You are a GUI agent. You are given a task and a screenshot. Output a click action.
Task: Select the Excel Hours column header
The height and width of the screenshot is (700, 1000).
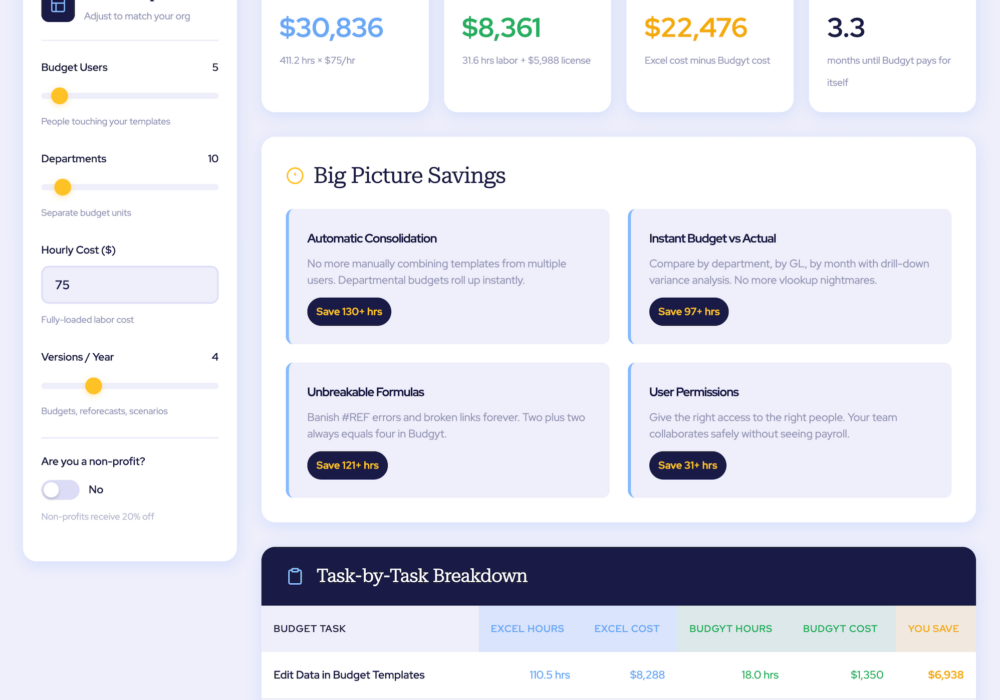[527, 629]
